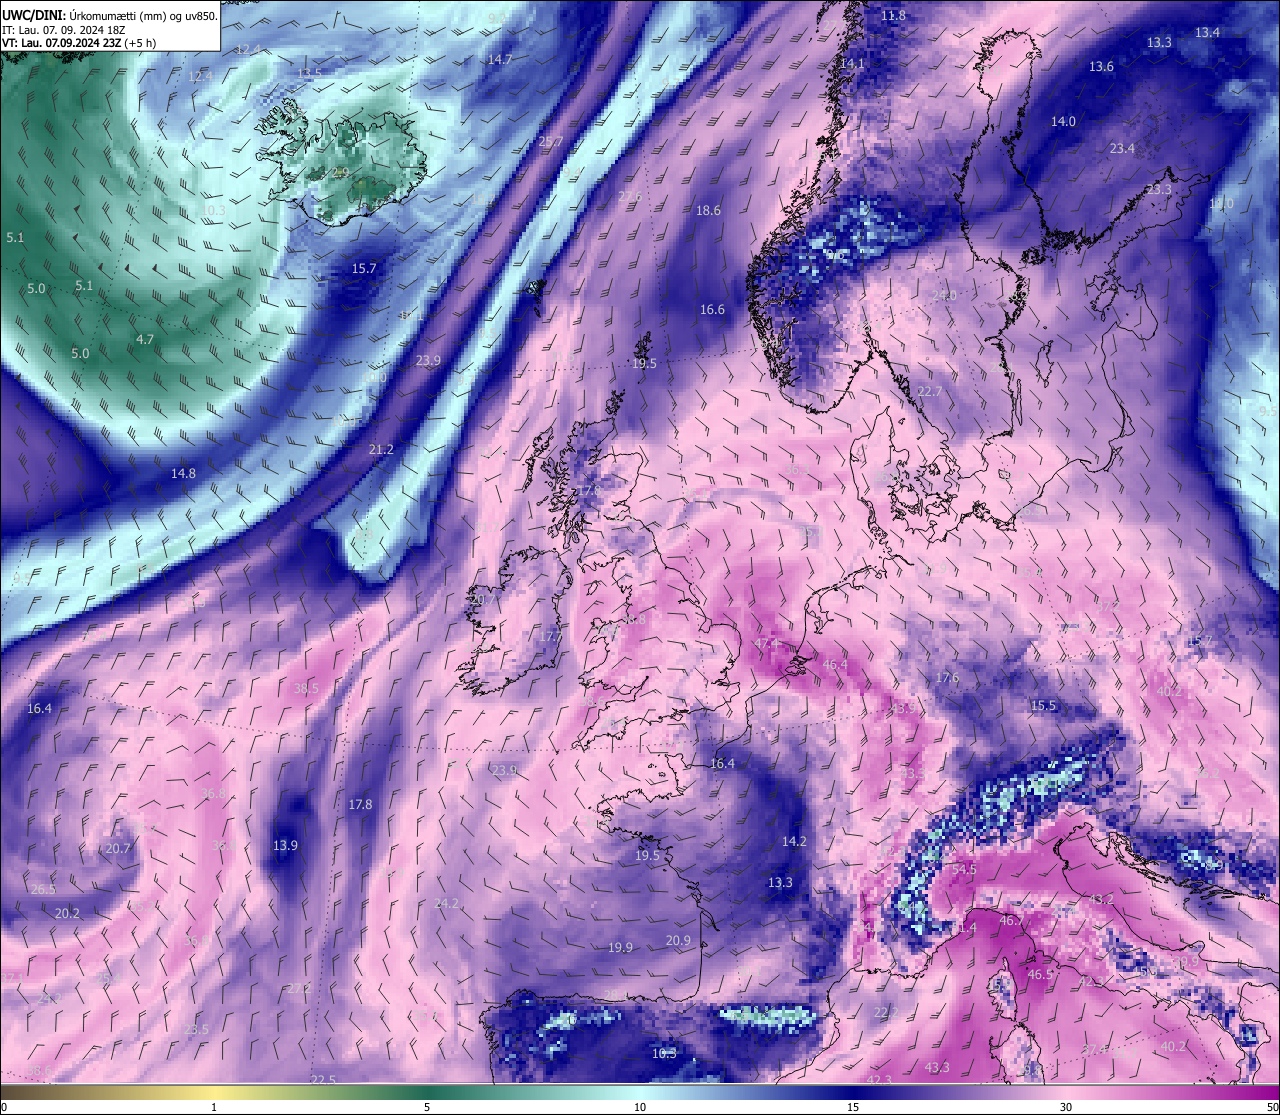The height and width of the screenshot is (1115, 1280).
Task: Click the 13.6 value label
Action: click(x=1101, y=67)
